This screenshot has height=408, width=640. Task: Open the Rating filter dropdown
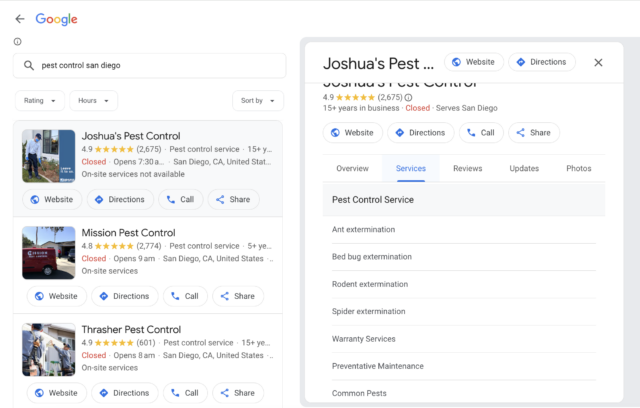[40, 100]
